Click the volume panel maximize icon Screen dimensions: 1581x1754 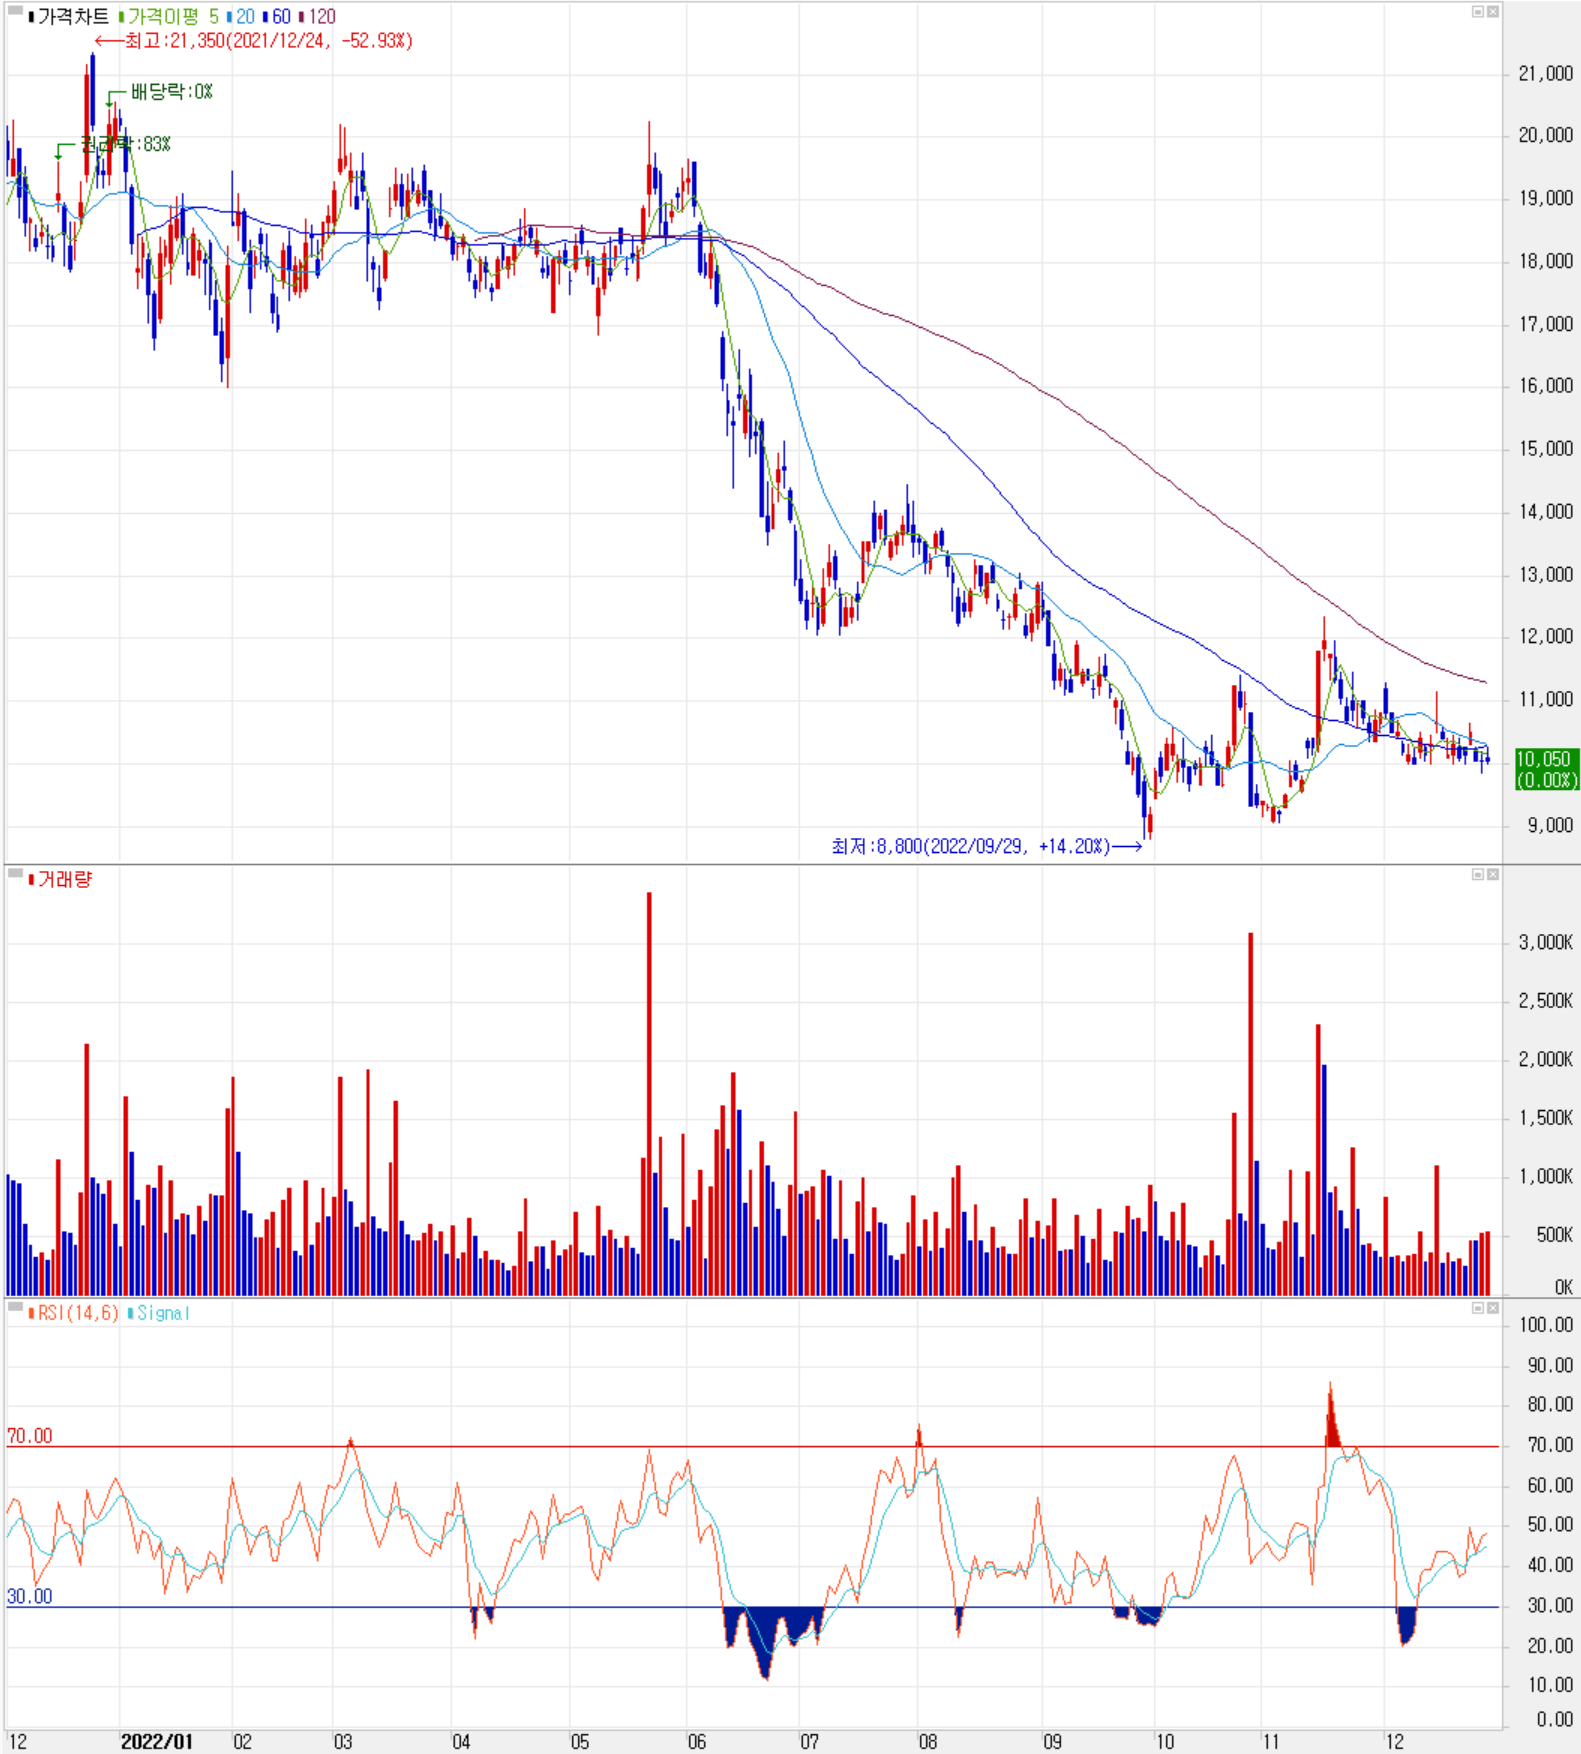tap(1477, 874)
